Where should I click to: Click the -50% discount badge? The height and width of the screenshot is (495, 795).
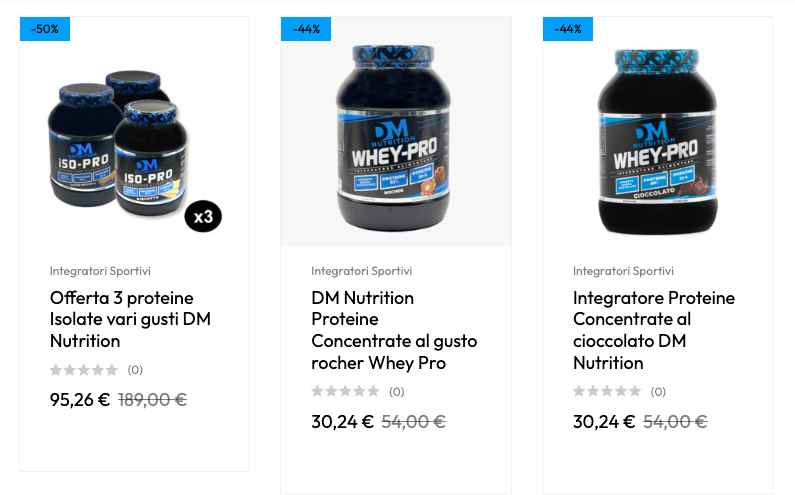click(x=45, y=29)
